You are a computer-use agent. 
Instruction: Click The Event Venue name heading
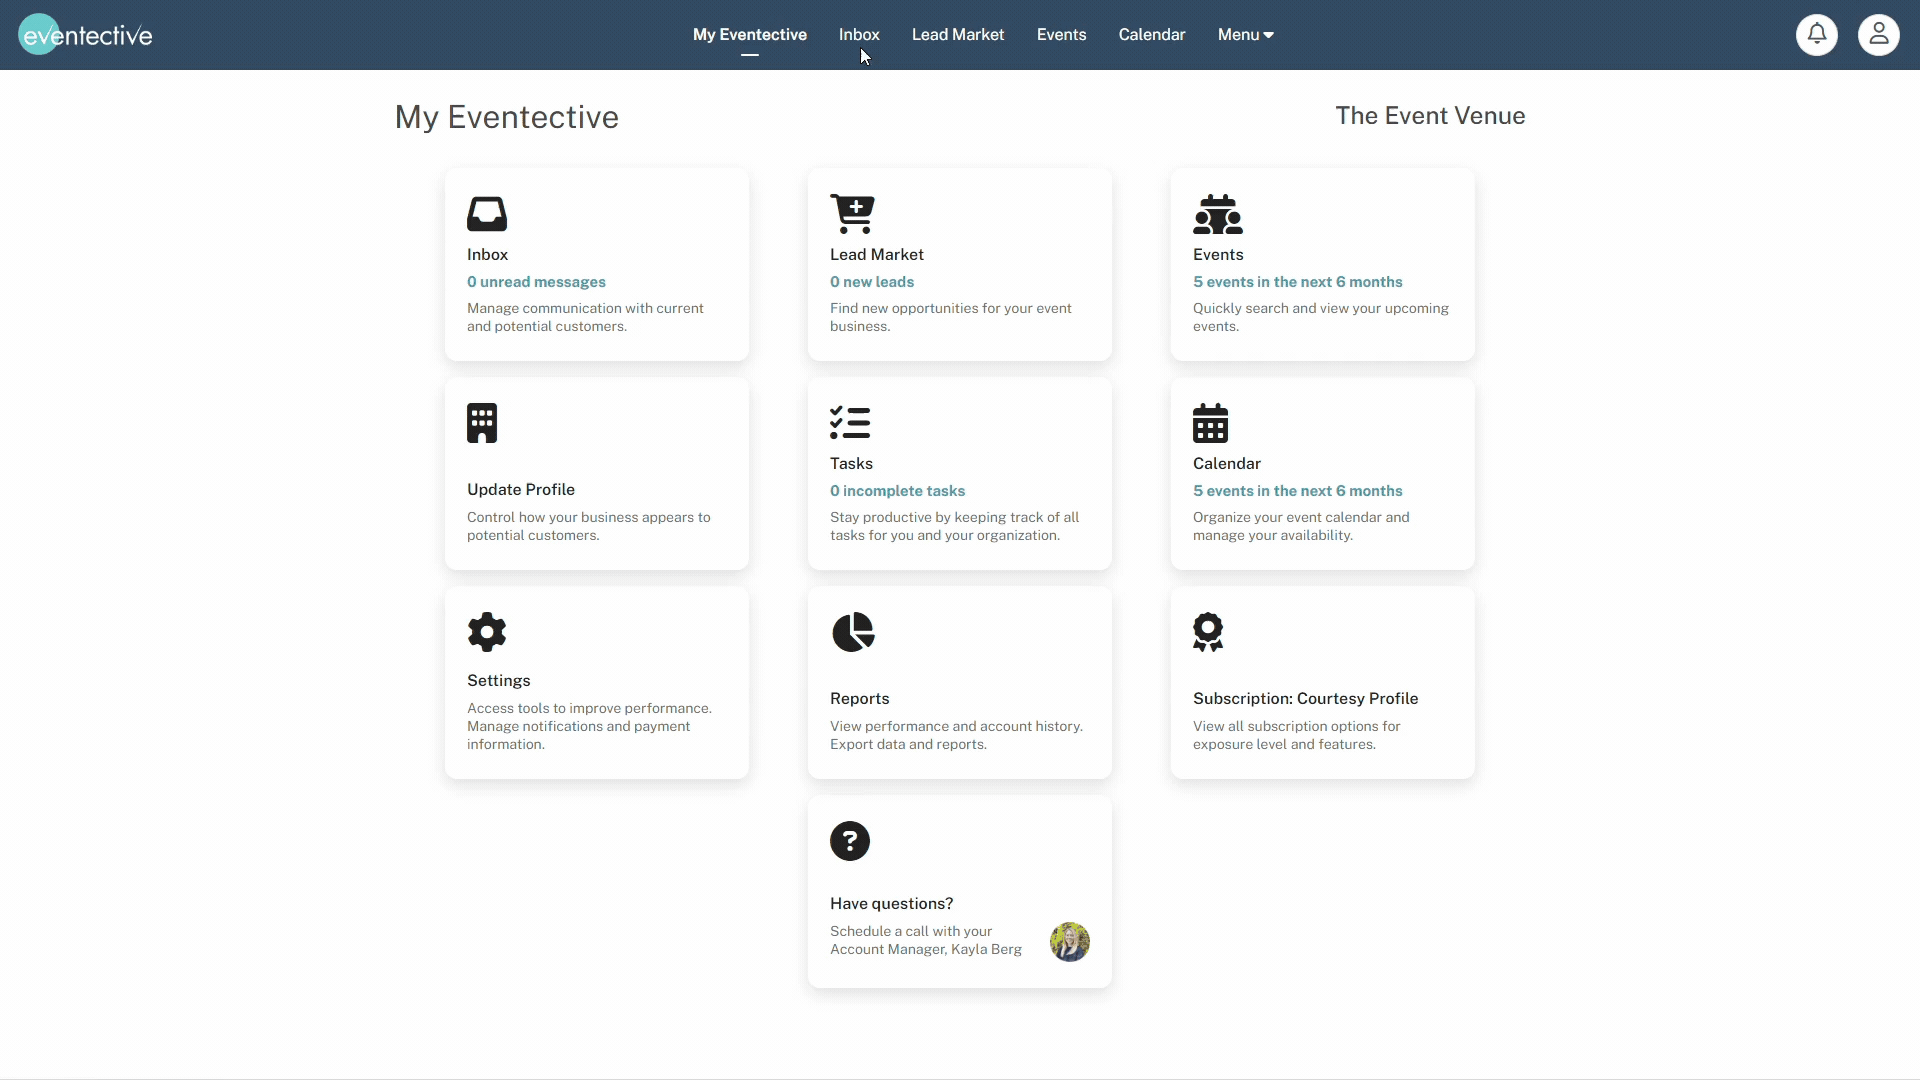click(x=1430, y=116)
